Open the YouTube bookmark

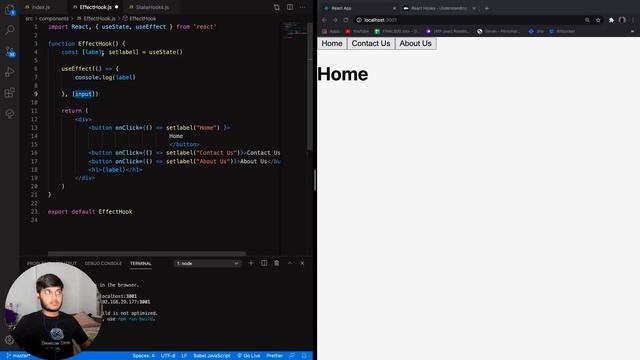(357, 31)
